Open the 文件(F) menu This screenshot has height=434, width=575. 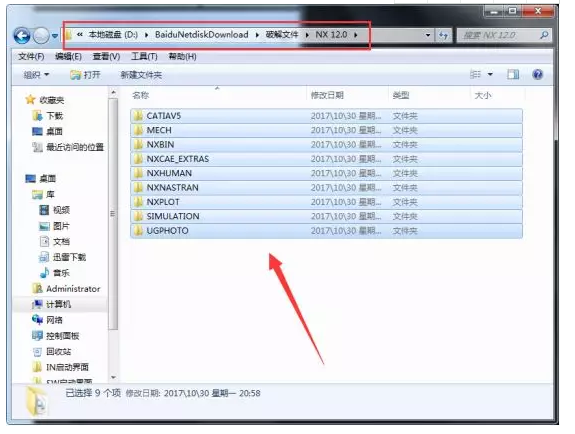[31, 56]
